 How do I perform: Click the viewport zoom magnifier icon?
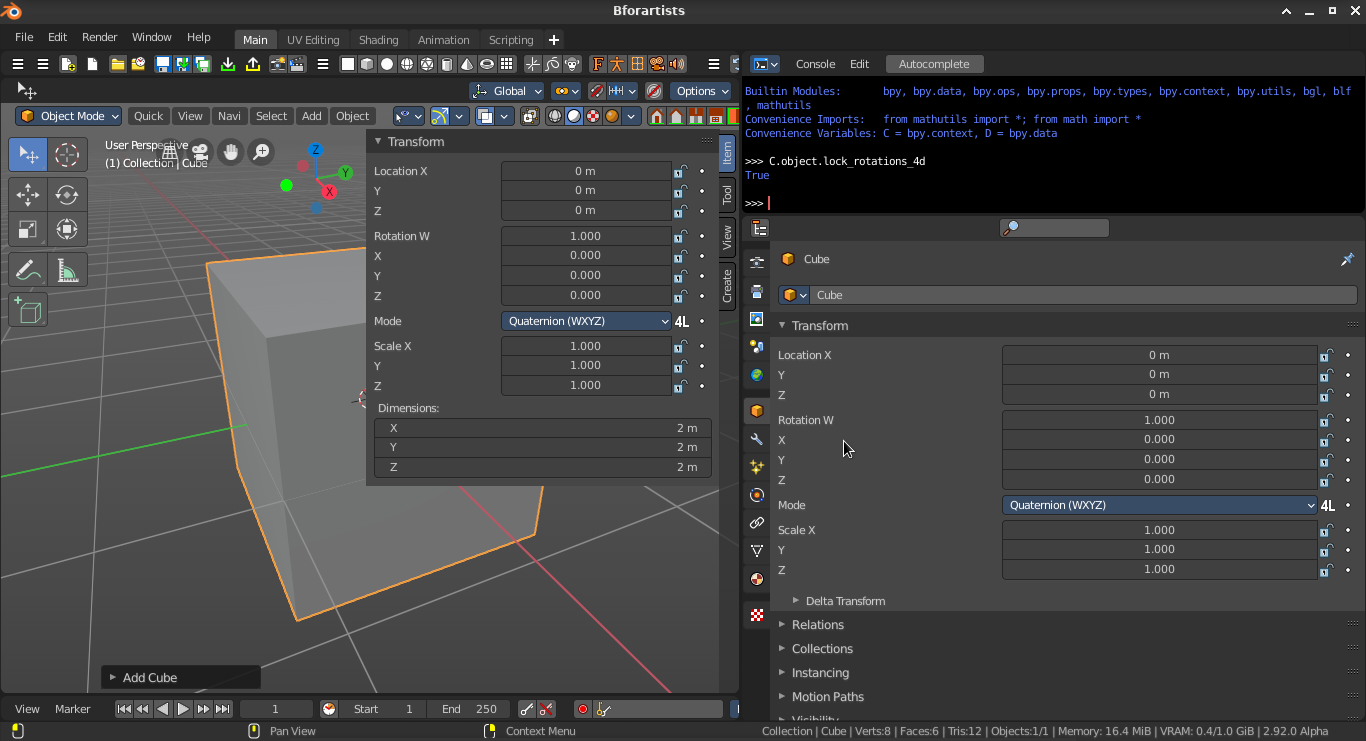click(261, 152)
